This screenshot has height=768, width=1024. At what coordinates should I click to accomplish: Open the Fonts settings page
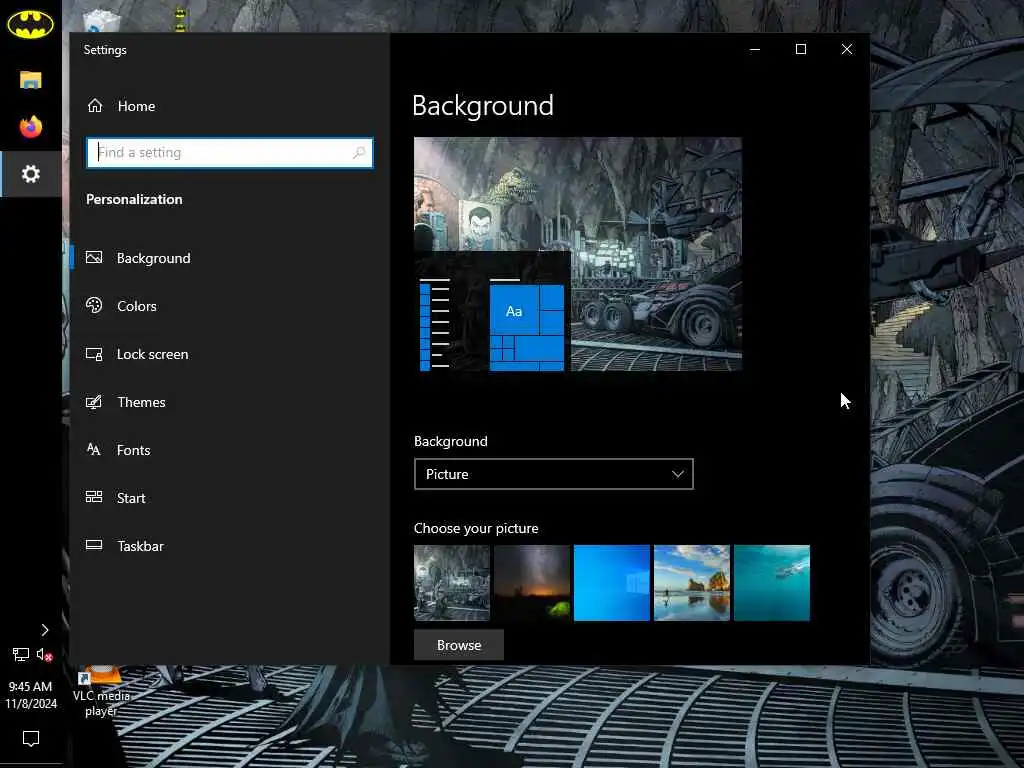pos(133,450)
